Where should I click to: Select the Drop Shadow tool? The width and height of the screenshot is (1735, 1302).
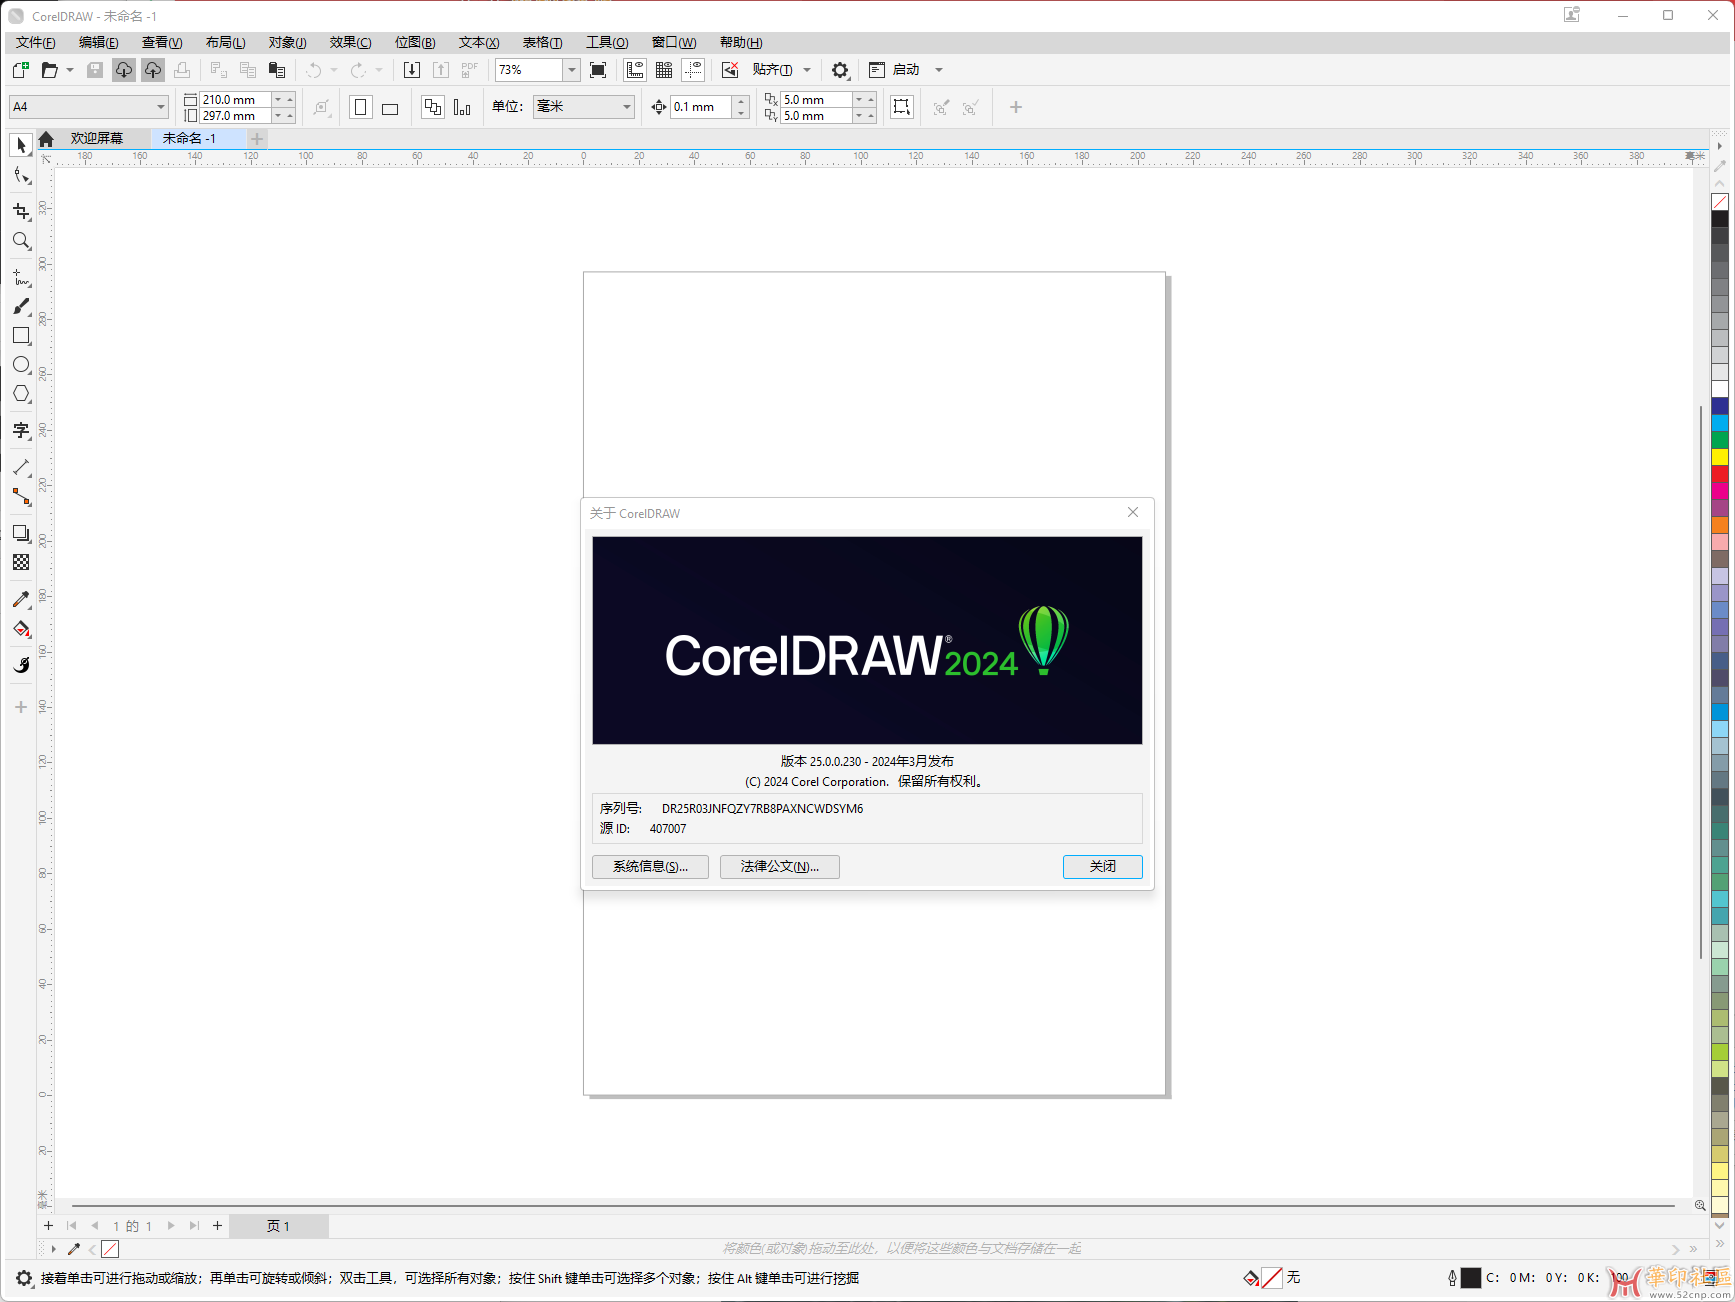pos(21,533)
